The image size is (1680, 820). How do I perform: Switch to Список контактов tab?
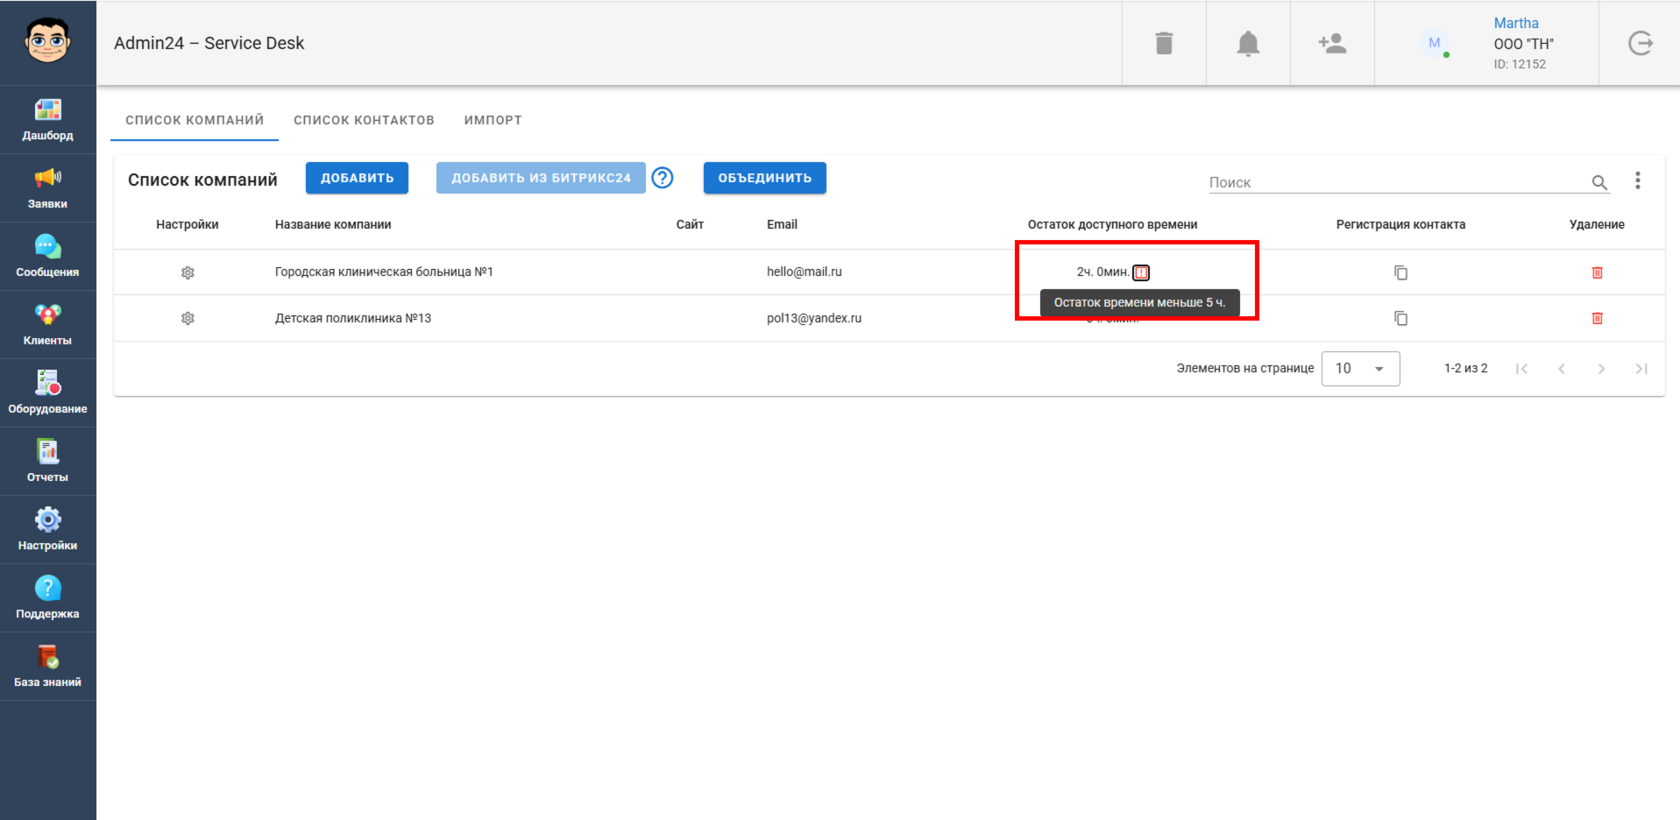[364, 120]
